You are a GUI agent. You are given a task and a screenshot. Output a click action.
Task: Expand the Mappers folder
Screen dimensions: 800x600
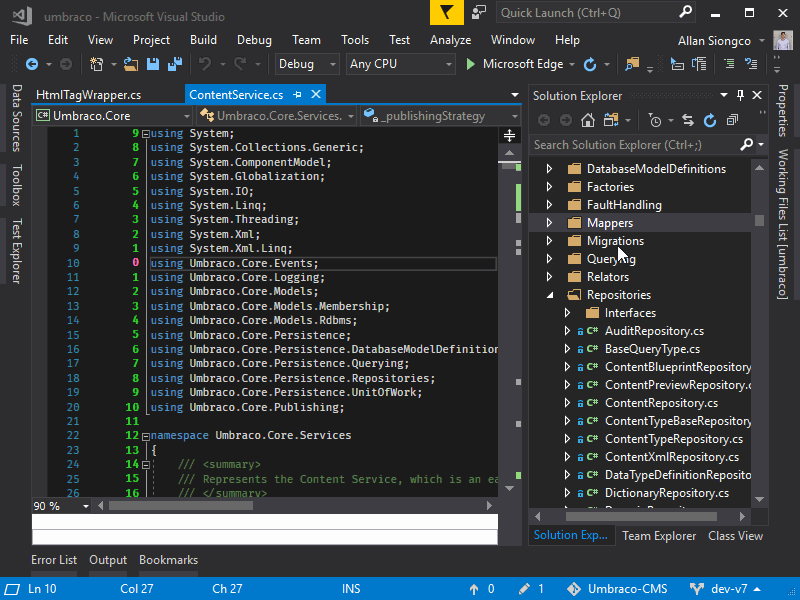(549, 223)
